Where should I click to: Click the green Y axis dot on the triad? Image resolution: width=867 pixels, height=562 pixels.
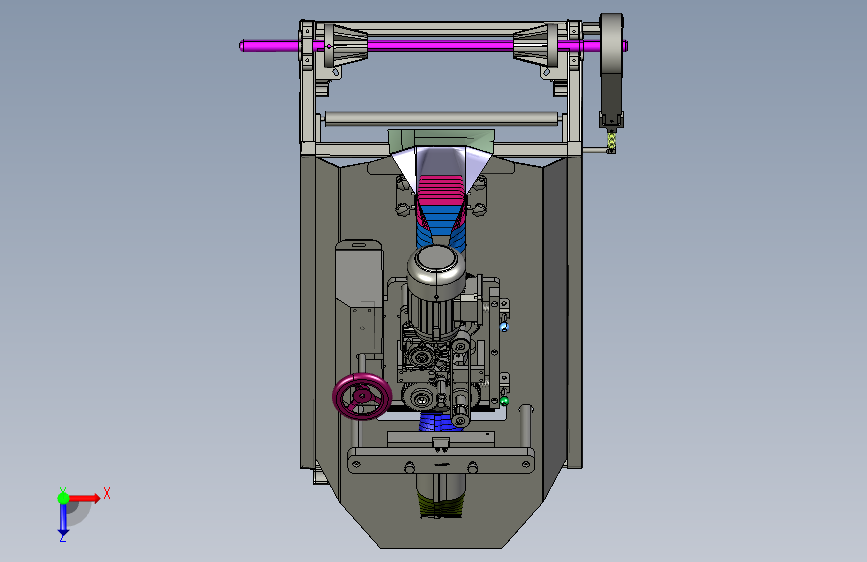tap(63, 498)
